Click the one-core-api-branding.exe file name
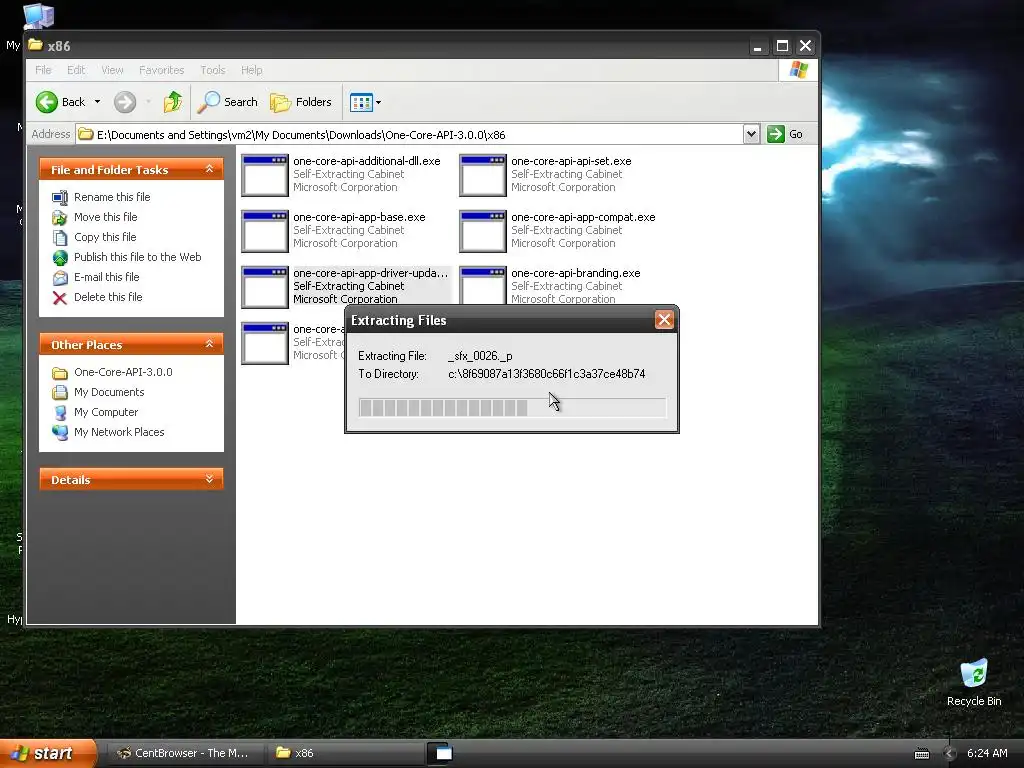This screenshot has height=768, width=1024. click(x=575, y=273)
